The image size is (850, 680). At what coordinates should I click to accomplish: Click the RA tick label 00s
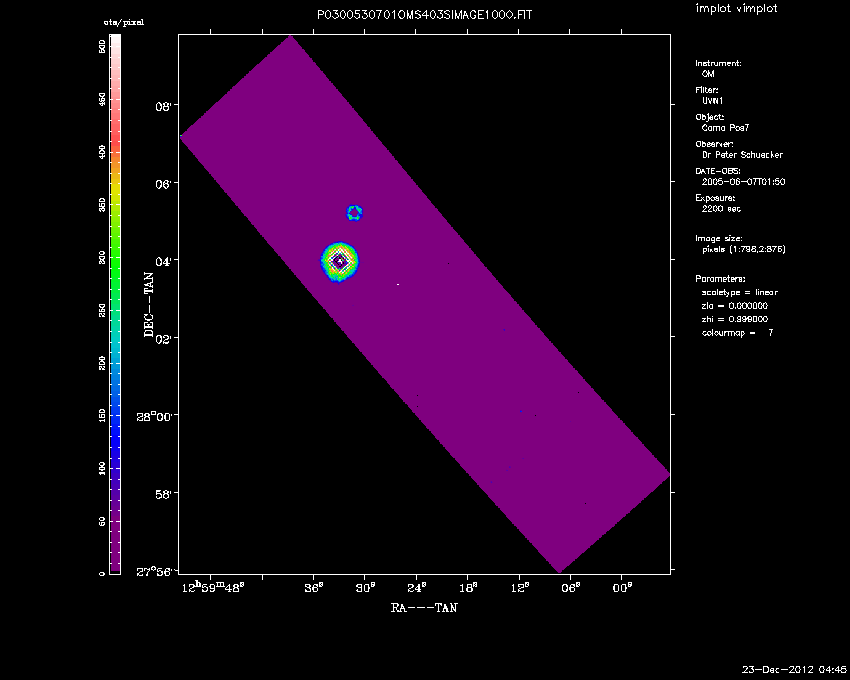click(623, 588)
